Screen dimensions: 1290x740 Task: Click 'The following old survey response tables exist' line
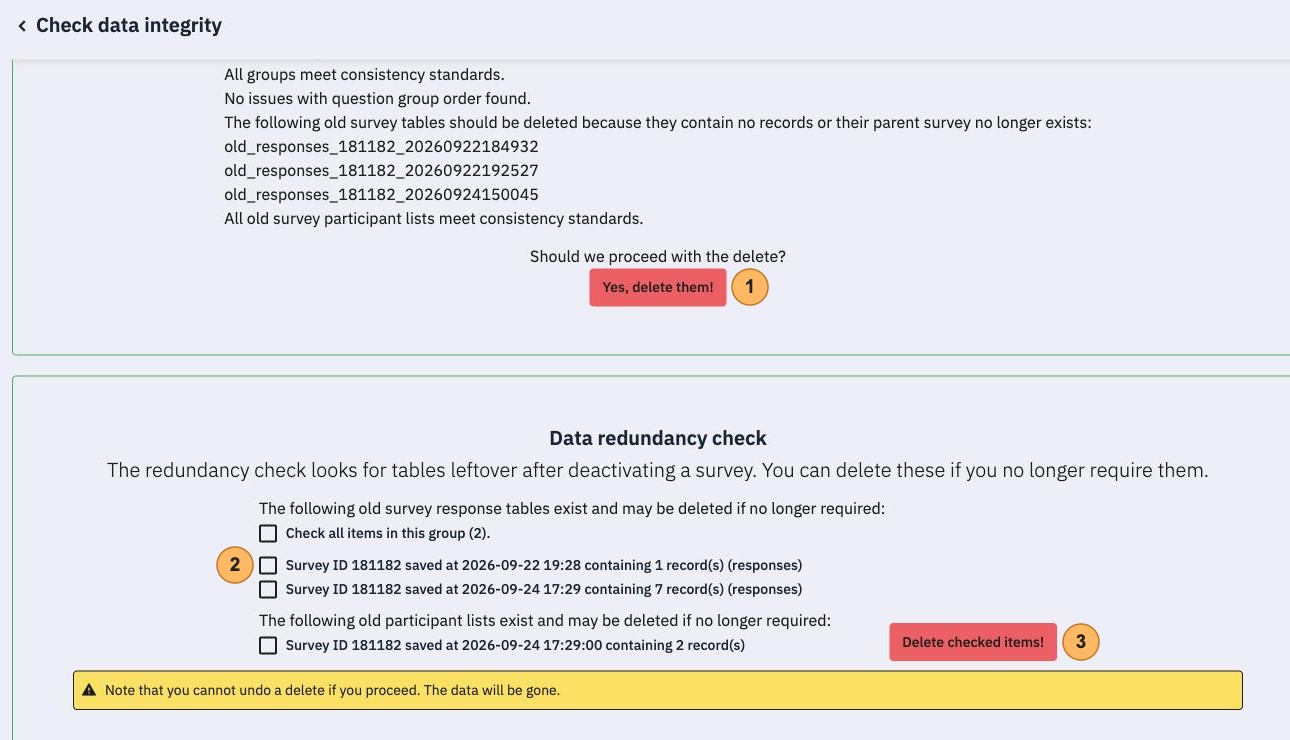572,508
